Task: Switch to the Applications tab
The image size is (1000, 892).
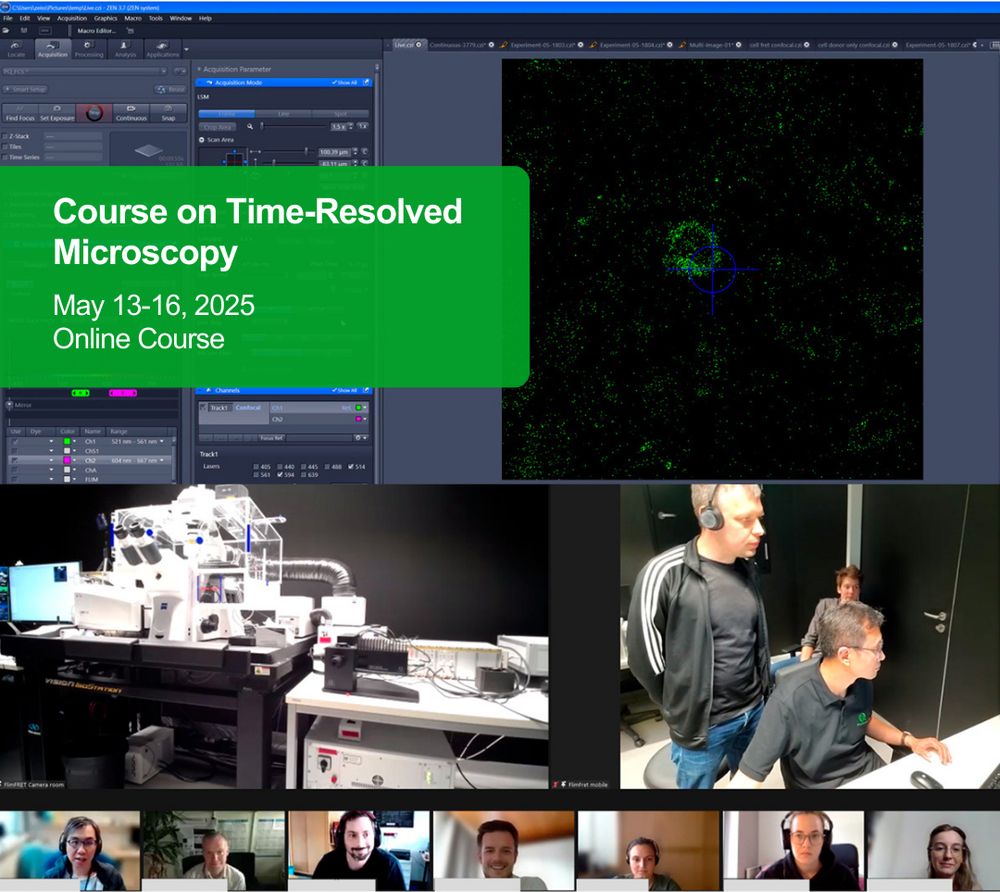Action: click(163, 49)
